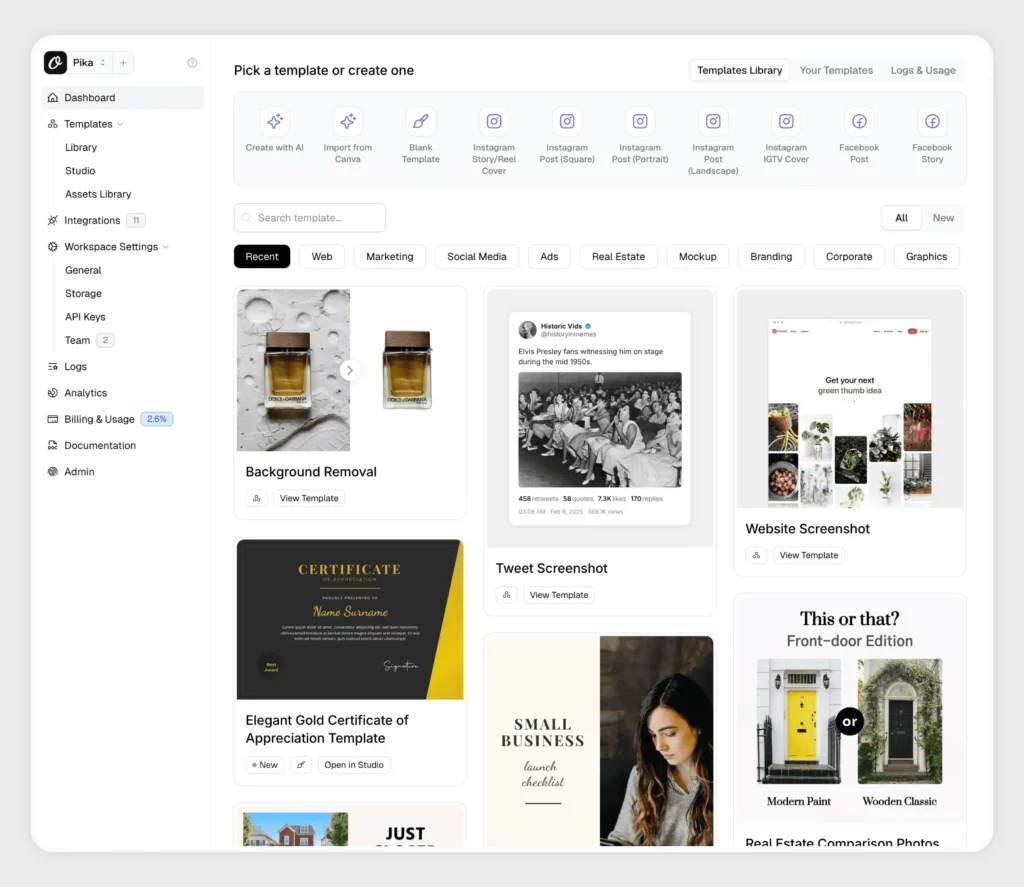Click the Facebook Story template icon

click(931, 120)
